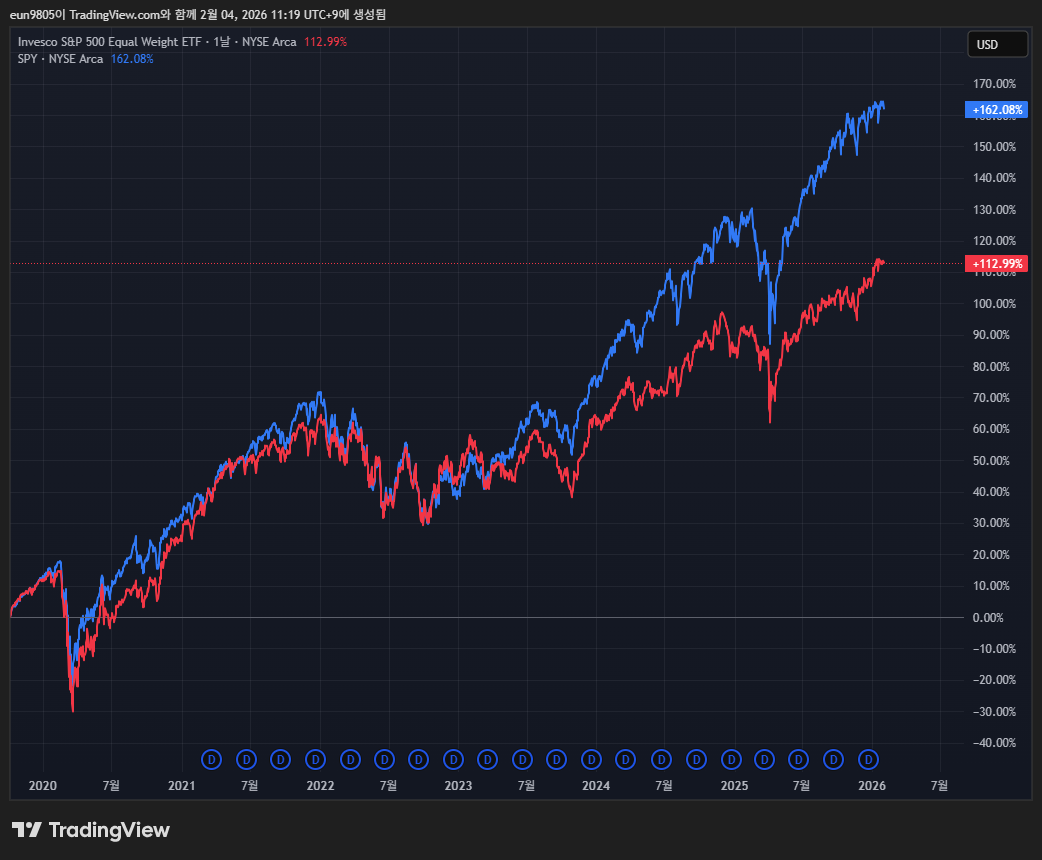Click the 2020 label on time axis
Image resolution: width=1042 pixels, height=860 pixels.
pyautogui.click(x=43, y=786)
